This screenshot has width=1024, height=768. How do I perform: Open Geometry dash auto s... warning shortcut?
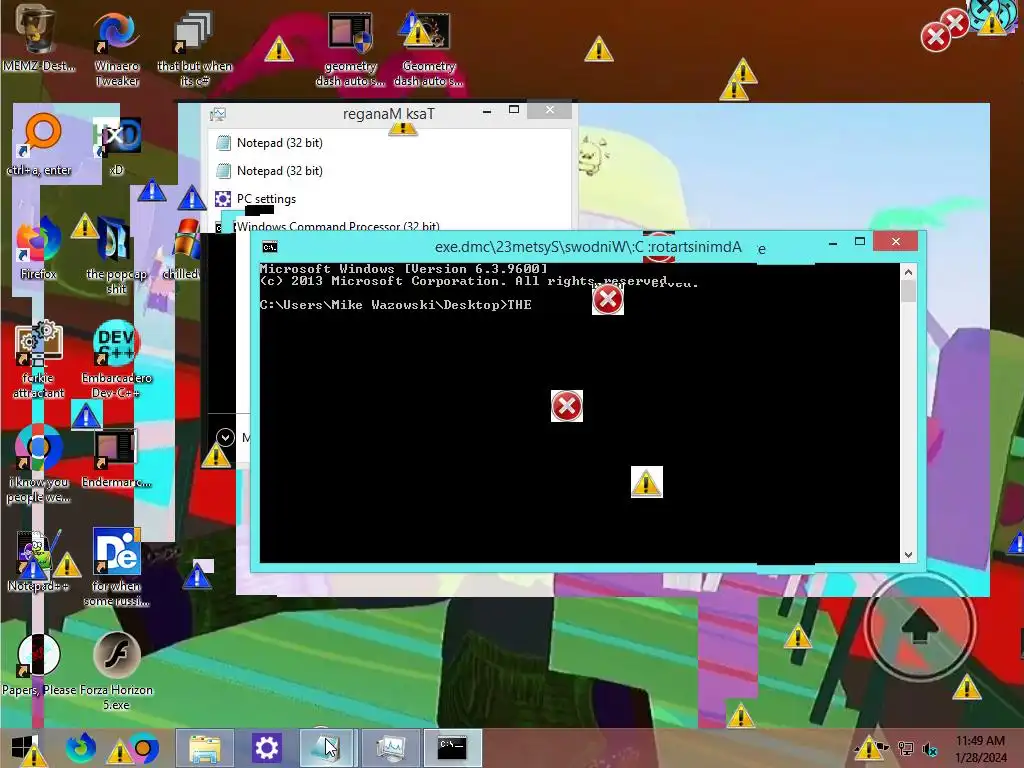pyautogui.click(x=428, y=49)
